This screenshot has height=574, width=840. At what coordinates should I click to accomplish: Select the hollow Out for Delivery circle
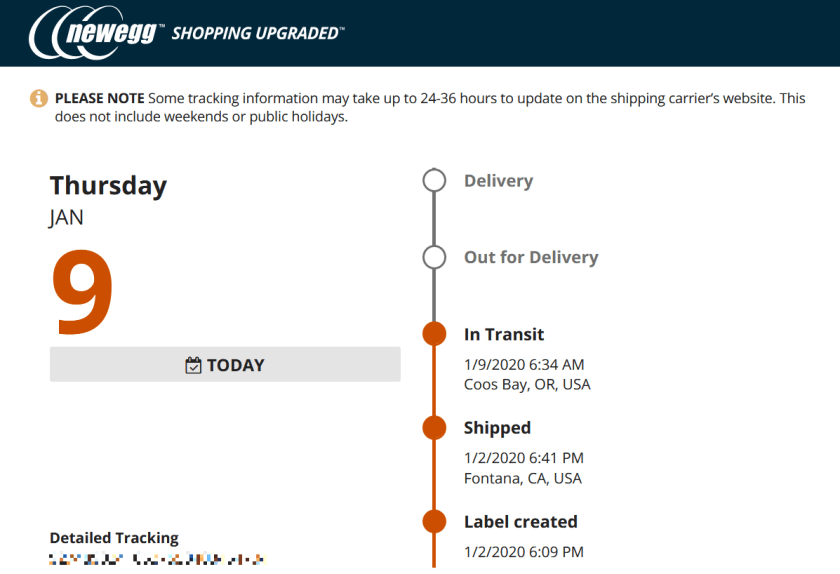pos(434,257)
